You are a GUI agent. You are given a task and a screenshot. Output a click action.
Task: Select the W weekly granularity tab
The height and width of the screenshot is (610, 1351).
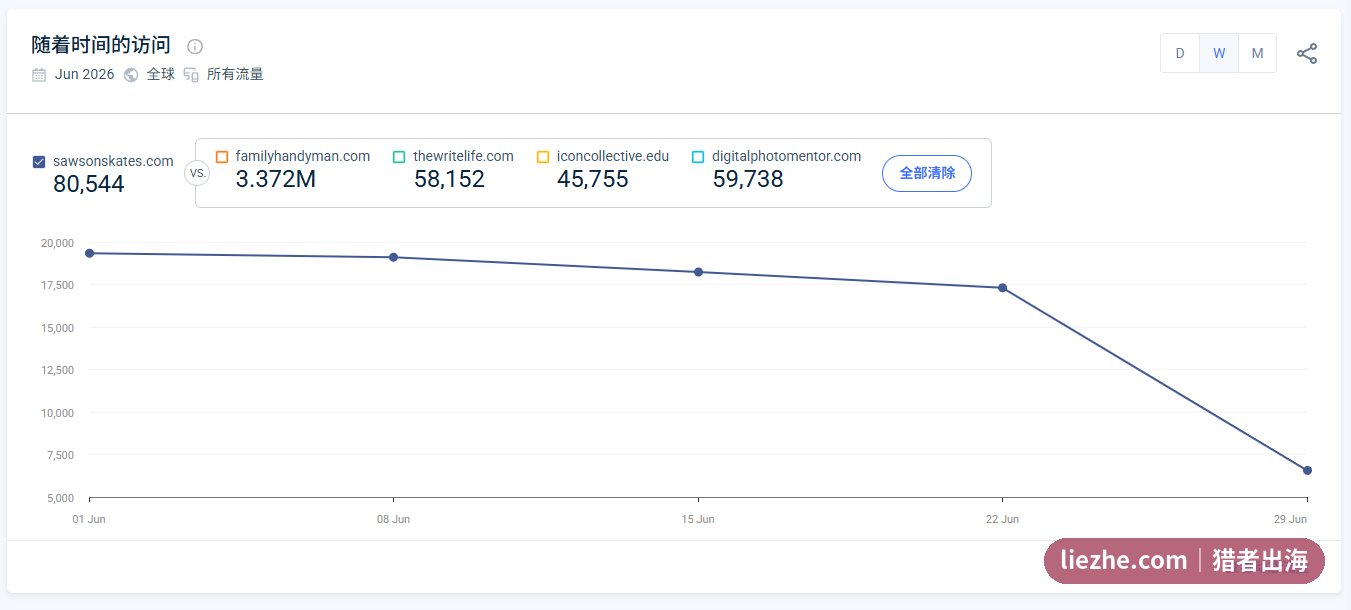1219,54
